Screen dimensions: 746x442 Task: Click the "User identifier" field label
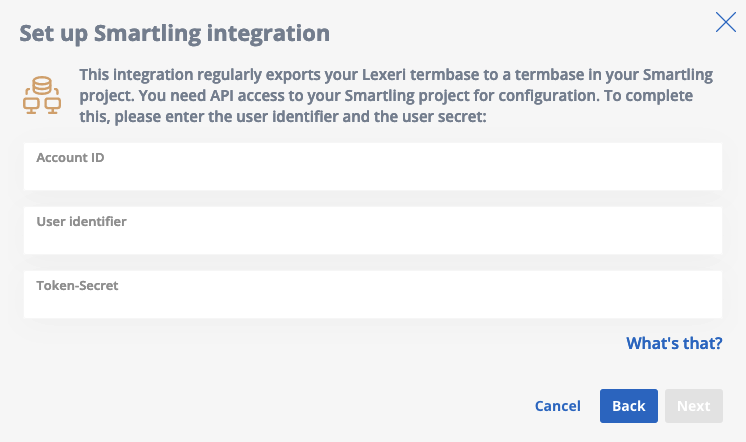click(x=81, y=222)
